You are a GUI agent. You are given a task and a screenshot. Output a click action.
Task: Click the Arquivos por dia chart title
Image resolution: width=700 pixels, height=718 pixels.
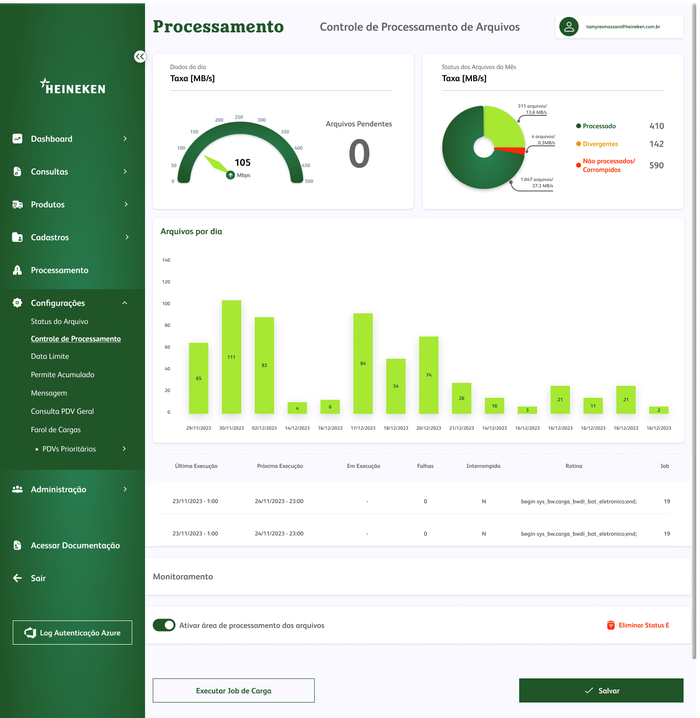191,231
